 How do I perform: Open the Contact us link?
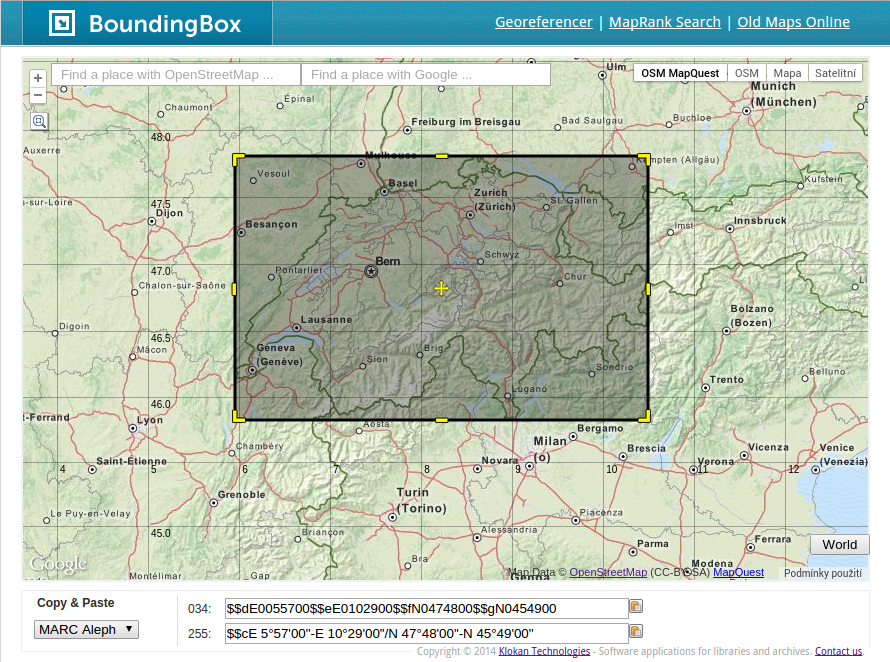838,651
